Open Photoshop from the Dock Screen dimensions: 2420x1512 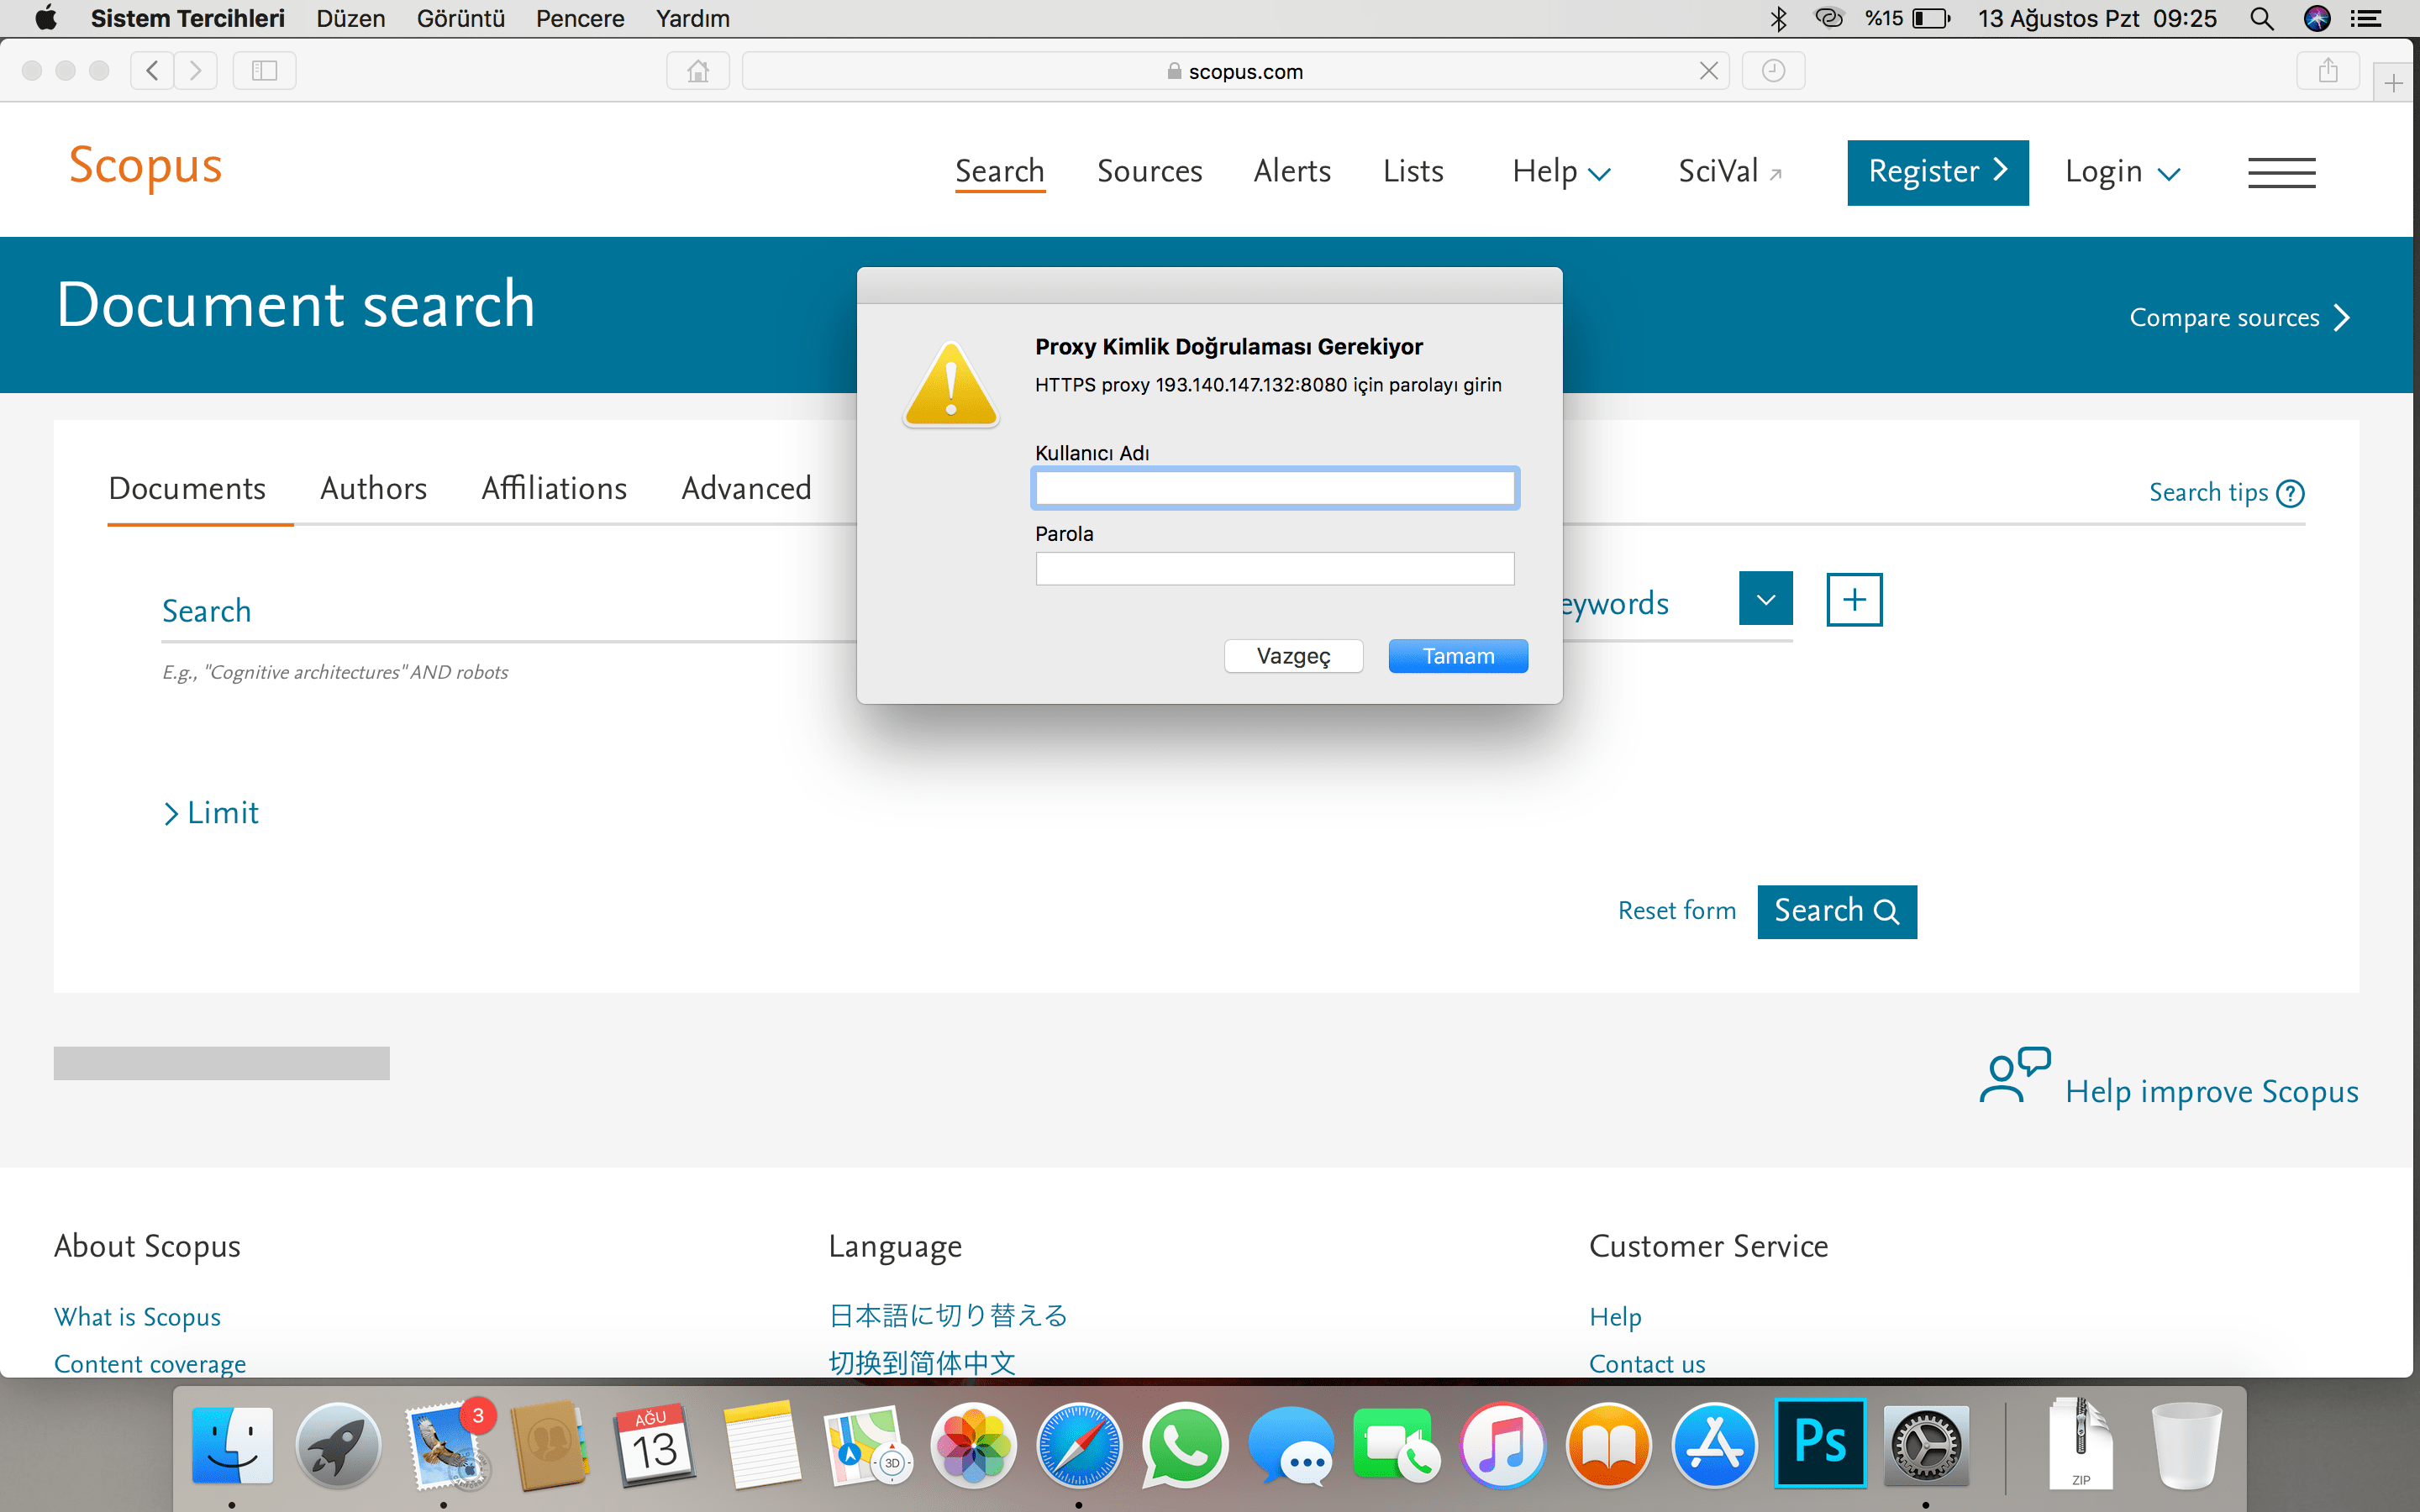[1822, 1445]
